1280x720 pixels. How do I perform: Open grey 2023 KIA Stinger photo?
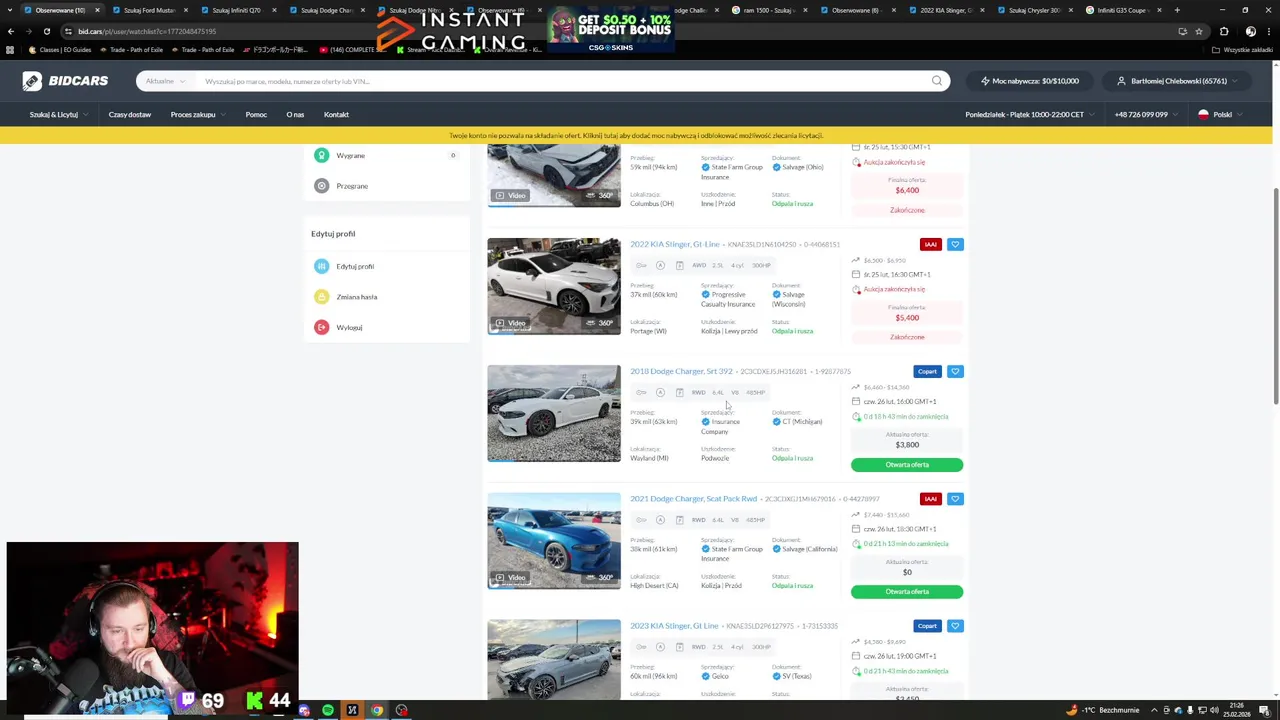point(554,659)
